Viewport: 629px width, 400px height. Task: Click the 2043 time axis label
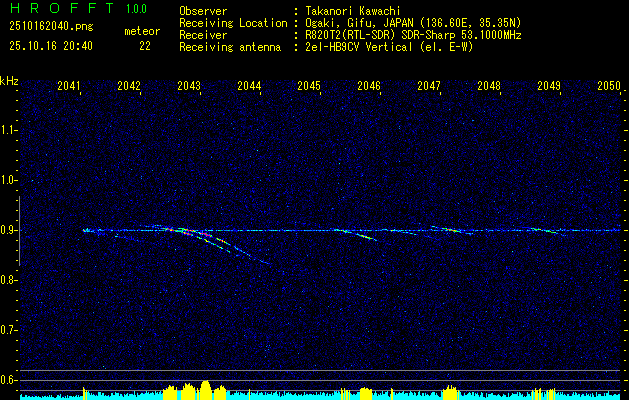click(189, 86)
